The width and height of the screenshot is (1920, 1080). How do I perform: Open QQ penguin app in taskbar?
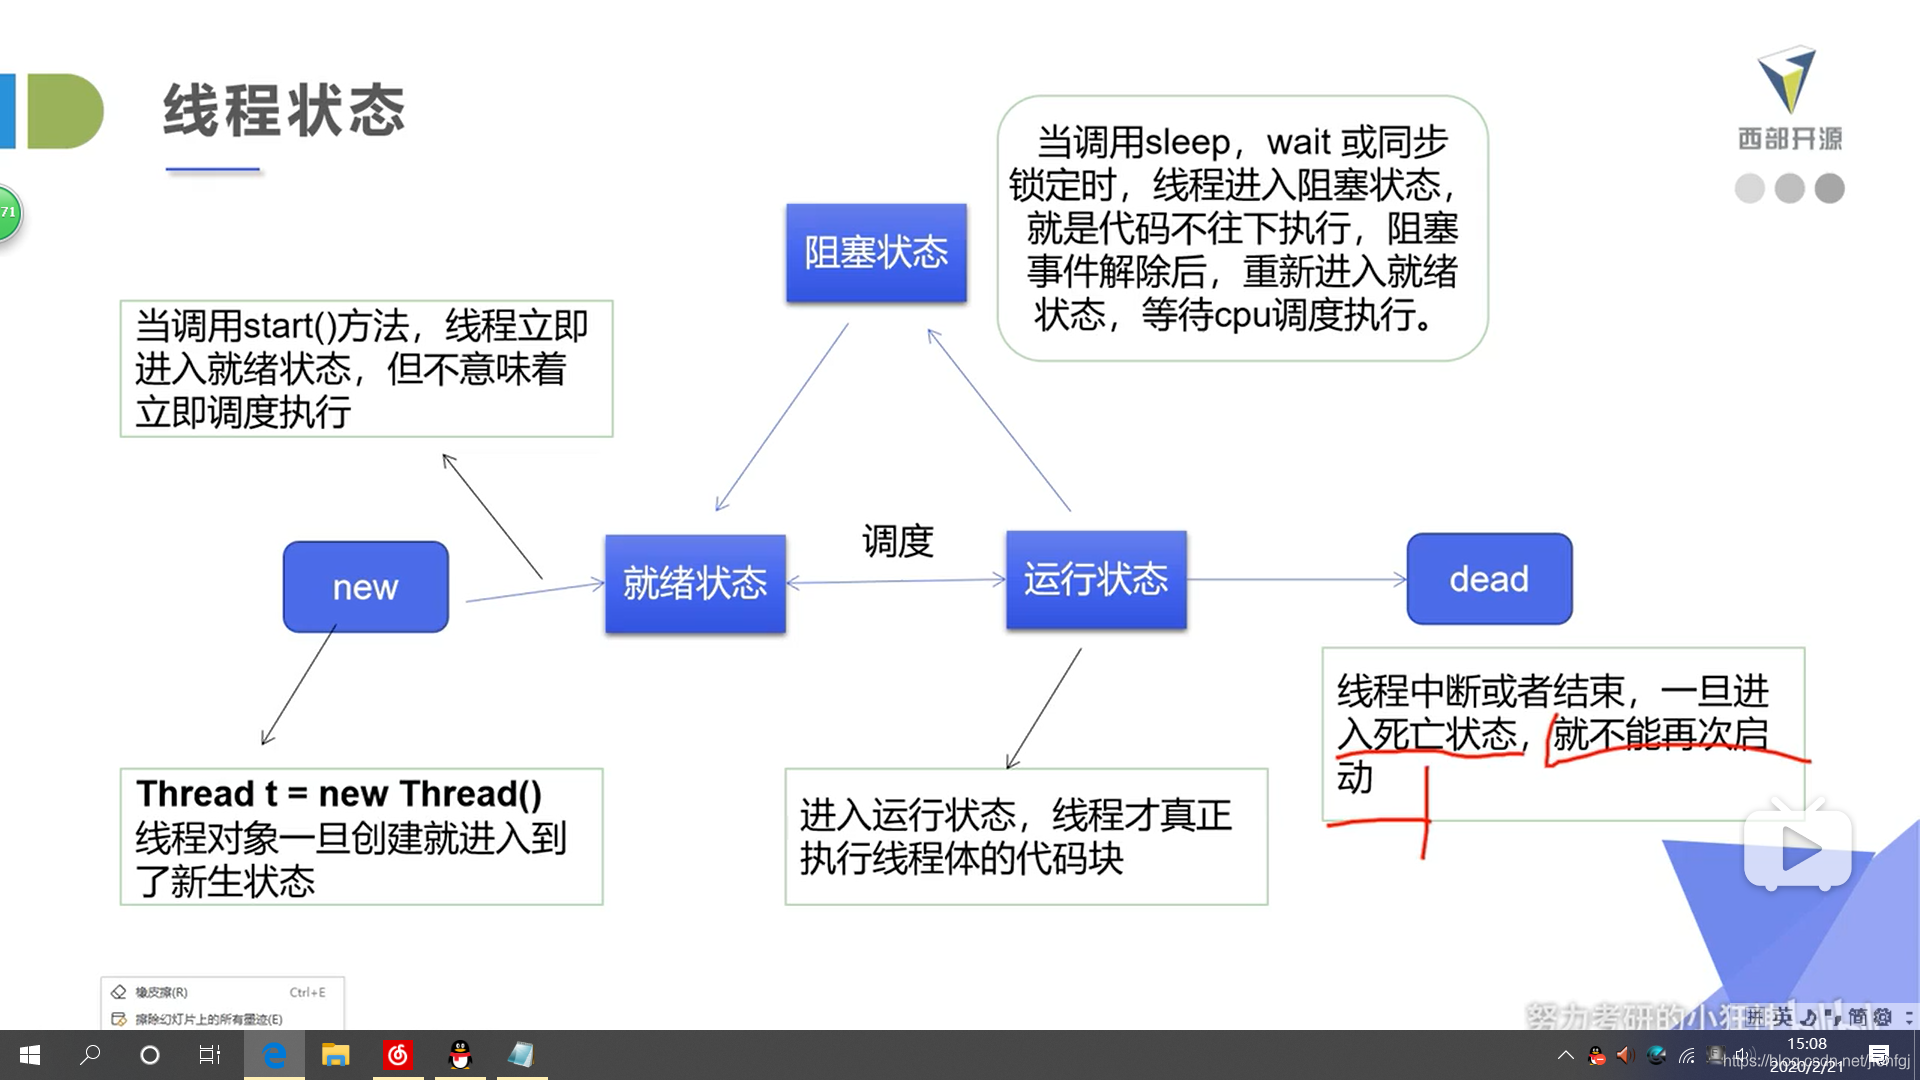460,1055
